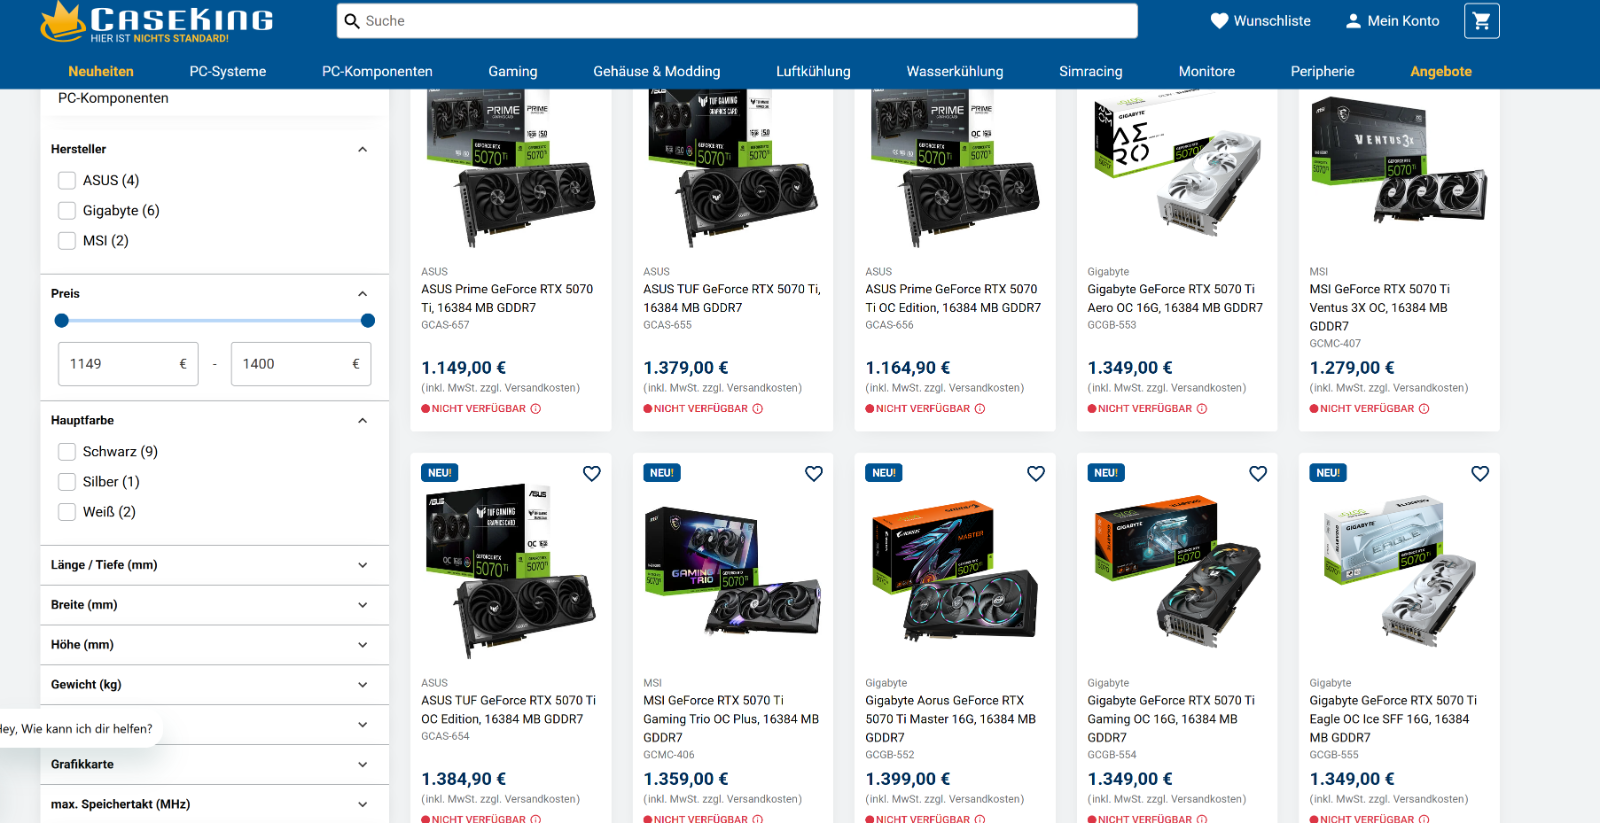Open ASUS Prime GeForce RTX 5070 Ti product link
The width and height of the screenshot is (1600, 823).
(x=507, y=298)
